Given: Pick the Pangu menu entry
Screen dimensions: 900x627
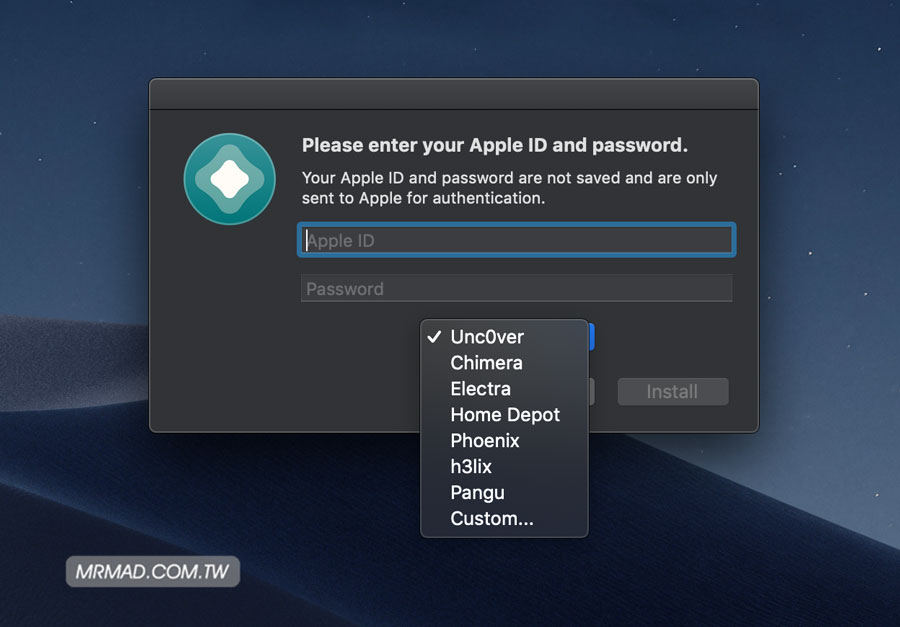Looking at the screenshot, I should [477, 493].
